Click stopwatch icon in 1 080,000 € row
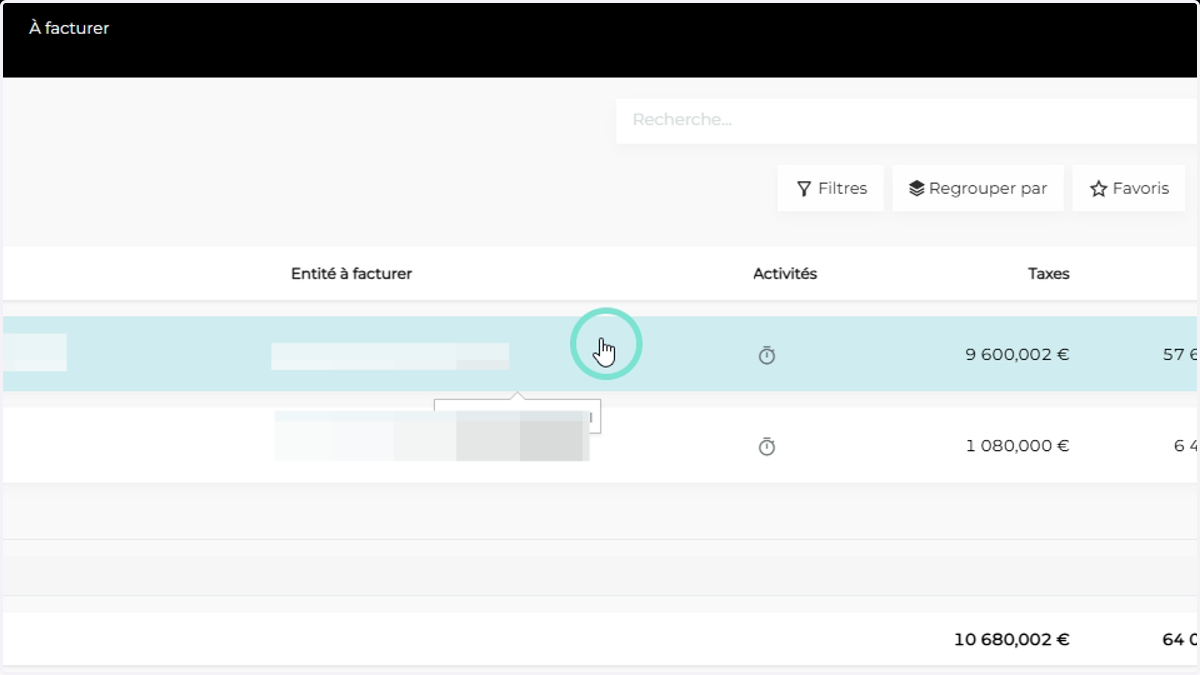Viewport: 1200px width, 675px height. 767,446
